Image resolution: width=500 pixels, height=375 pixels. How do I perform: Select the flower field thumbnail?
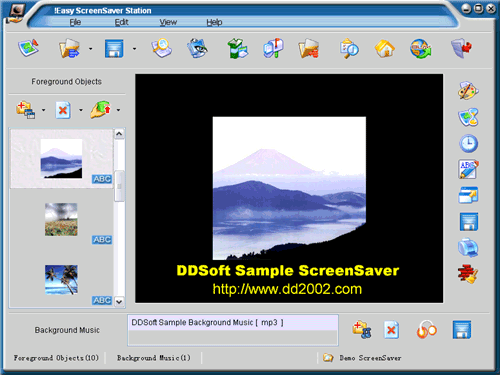click(61, 220)
